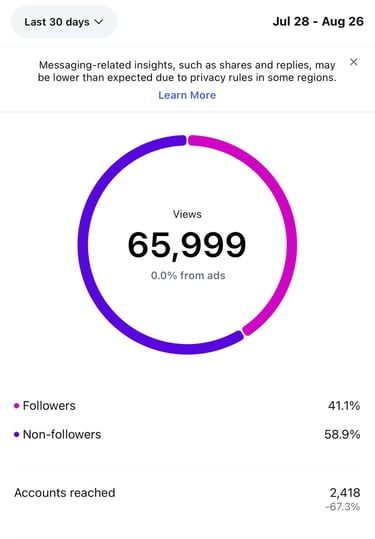Tap the '0.0% from ads' label
The height and width of the screenshot is (539, 375).
click(188, 276)
